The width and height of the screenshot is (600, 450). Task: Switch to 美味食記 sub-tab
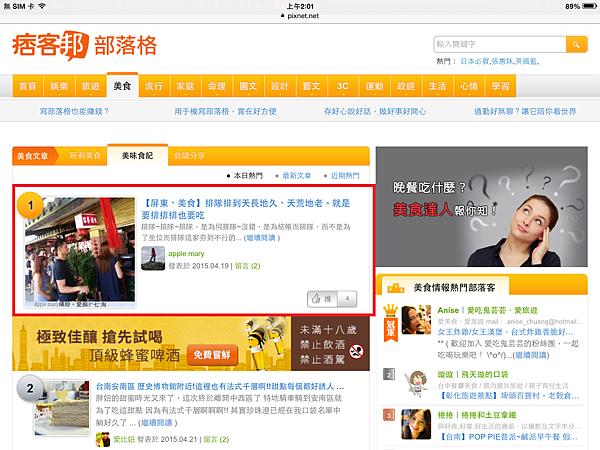[137, 155]
